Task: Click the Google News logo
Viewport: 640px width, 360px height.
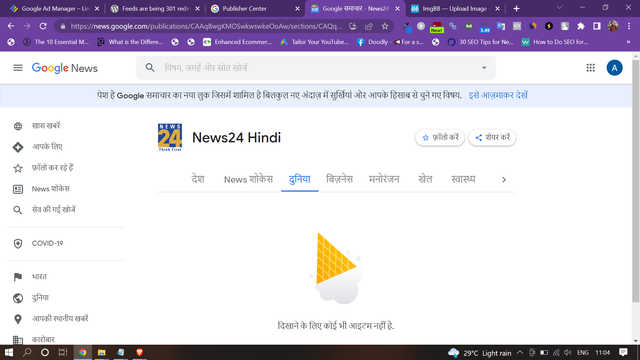Action: [x=64, y=68]
